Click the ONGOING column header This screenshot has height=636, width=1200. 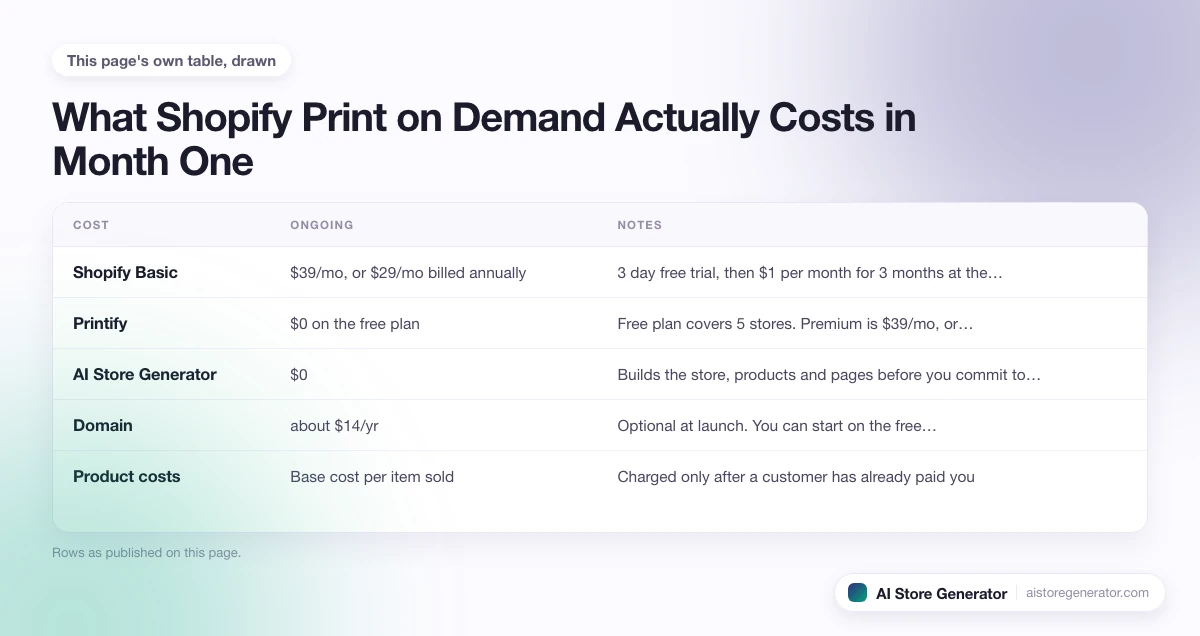(322, 225)
